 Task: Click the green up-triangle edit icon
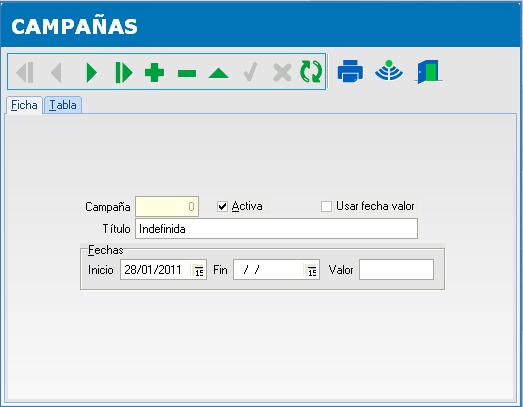pyautogui.click(x=218, y=73)
